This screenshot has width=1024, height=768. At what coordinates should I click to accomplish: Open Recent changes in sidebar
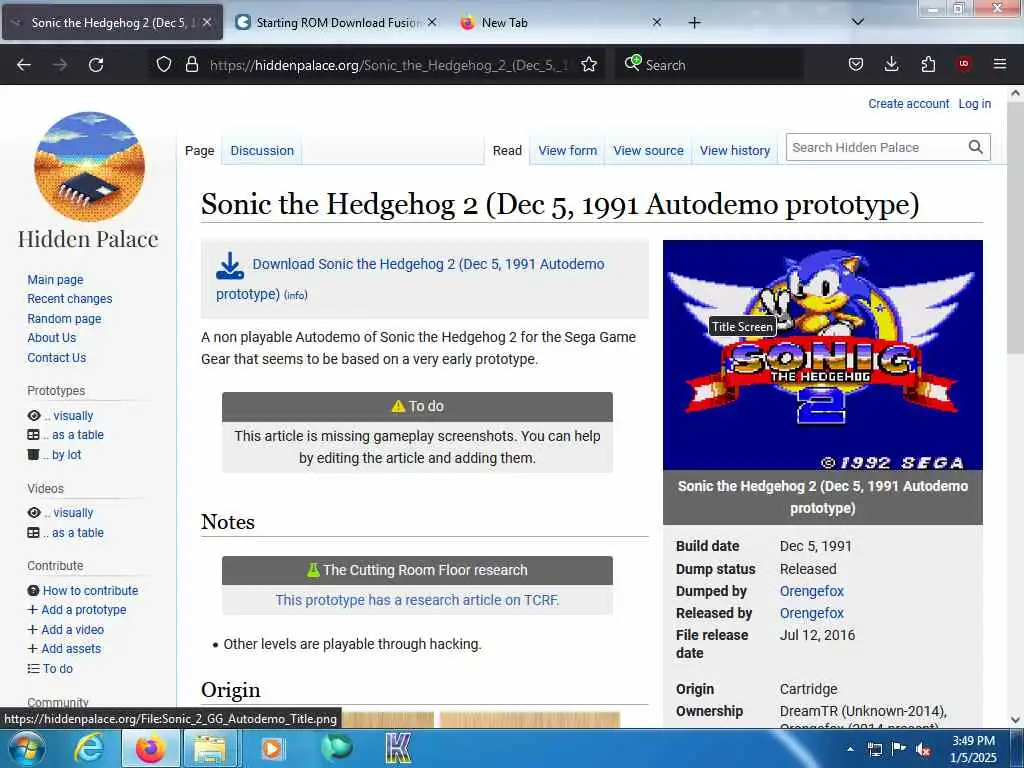70,298
